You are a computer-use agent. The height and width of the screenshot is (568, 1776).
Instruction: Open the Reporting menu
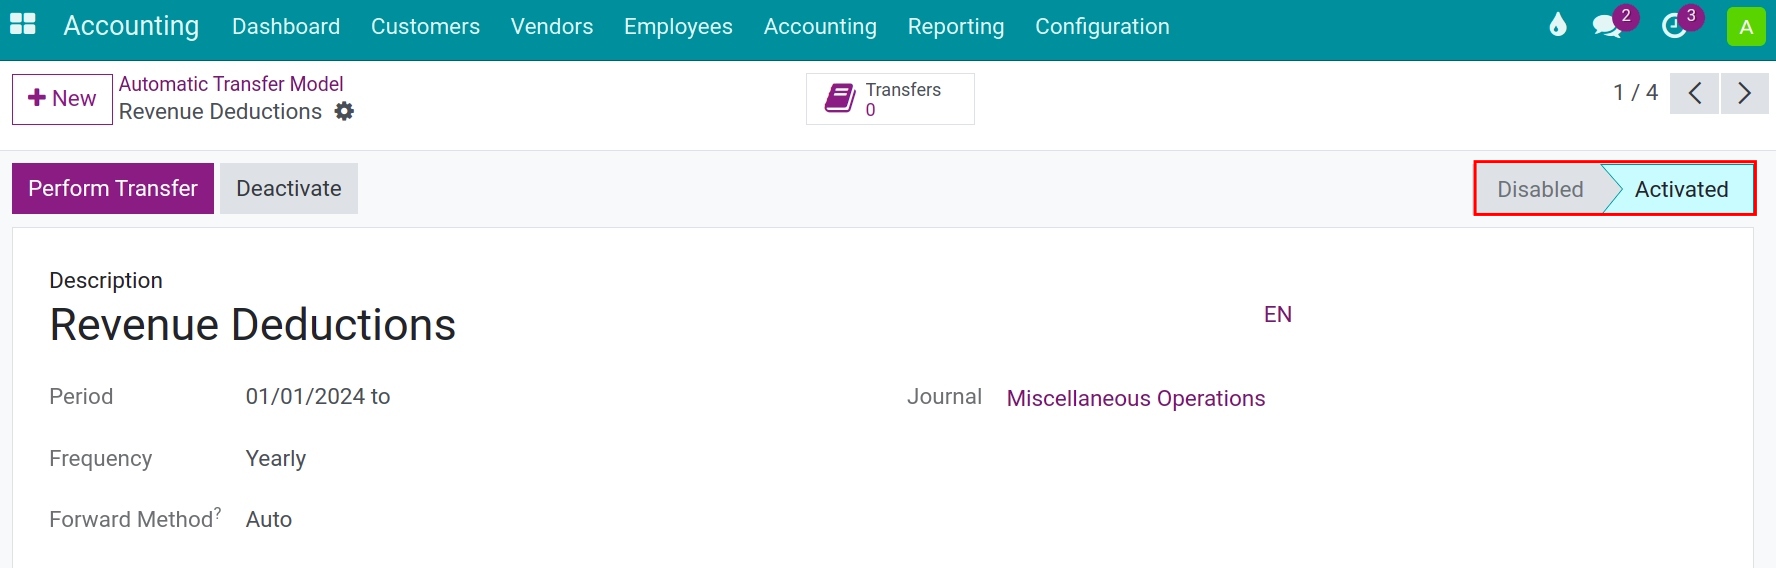[x=956, y=27]
